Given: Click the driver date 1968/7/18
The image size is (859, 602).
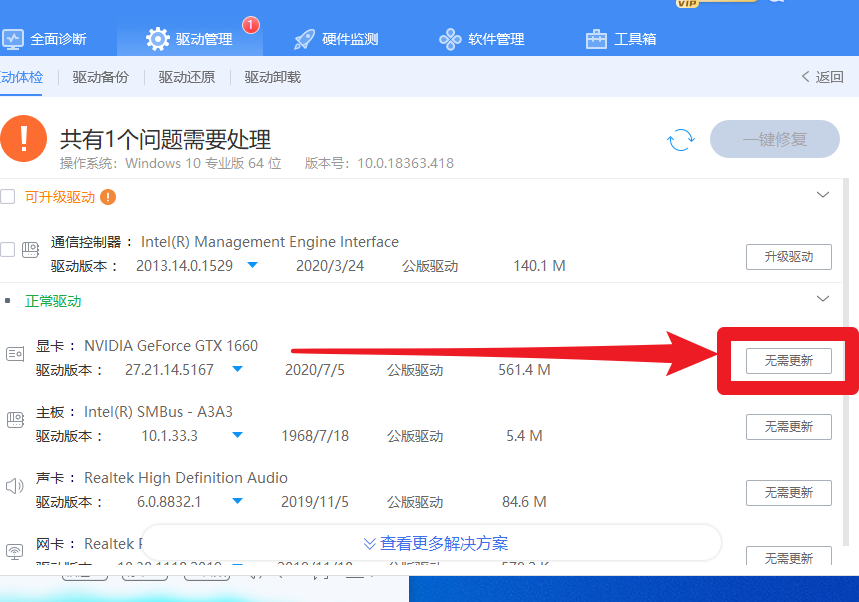Looking at the screenshot, I should (x=315, y=435).
